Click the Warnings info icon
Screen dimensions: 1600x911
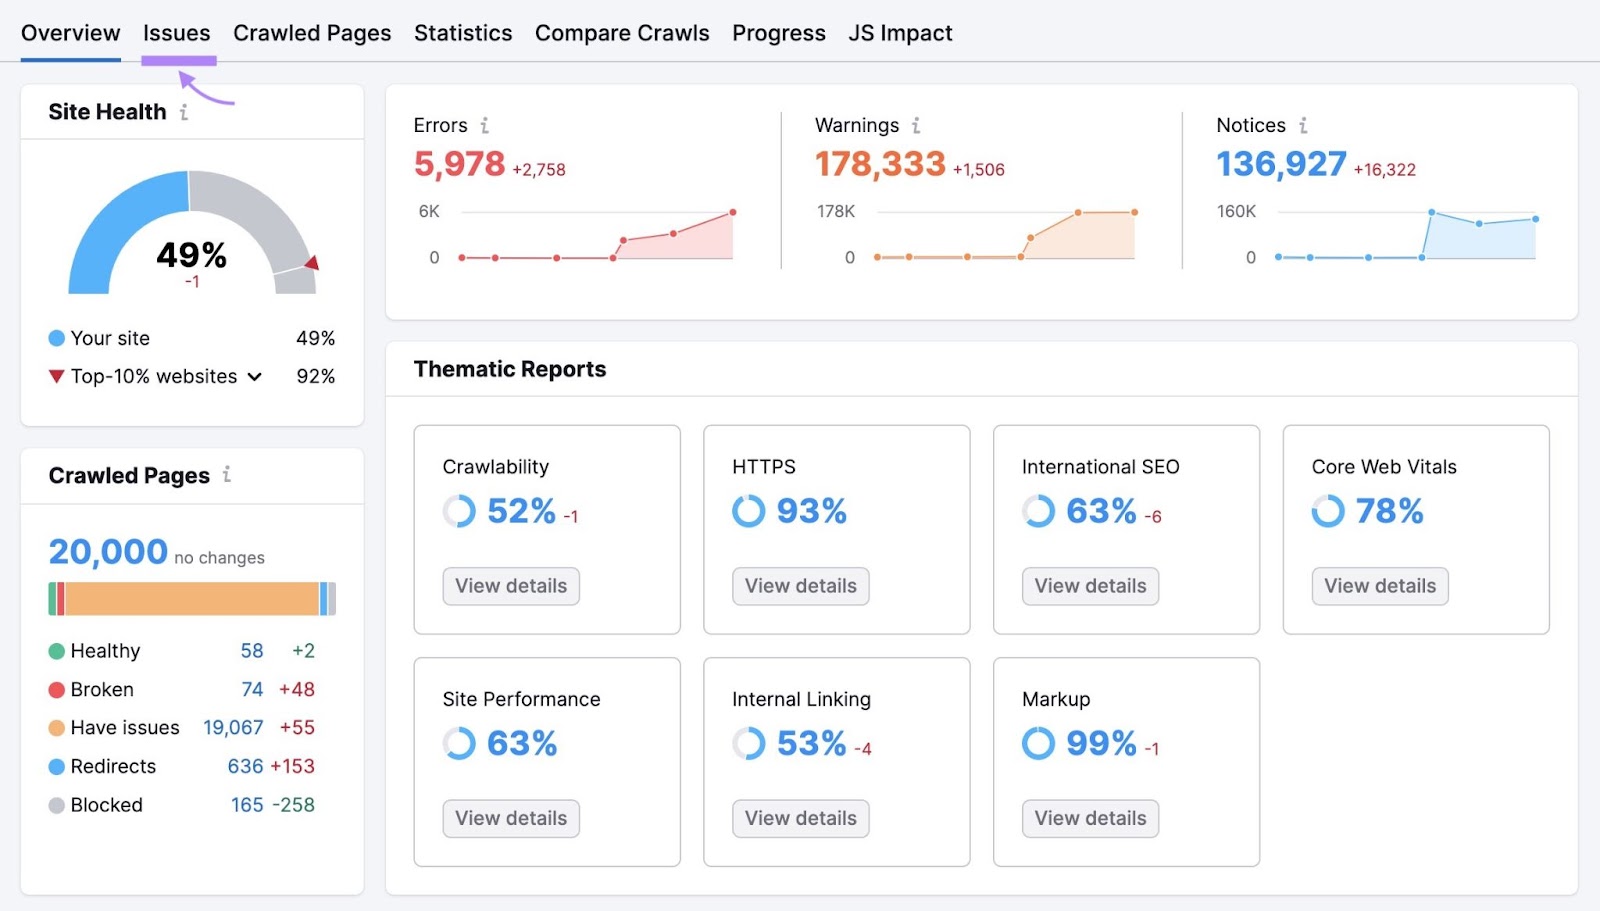pyautogui.click(x=917, y=126)
